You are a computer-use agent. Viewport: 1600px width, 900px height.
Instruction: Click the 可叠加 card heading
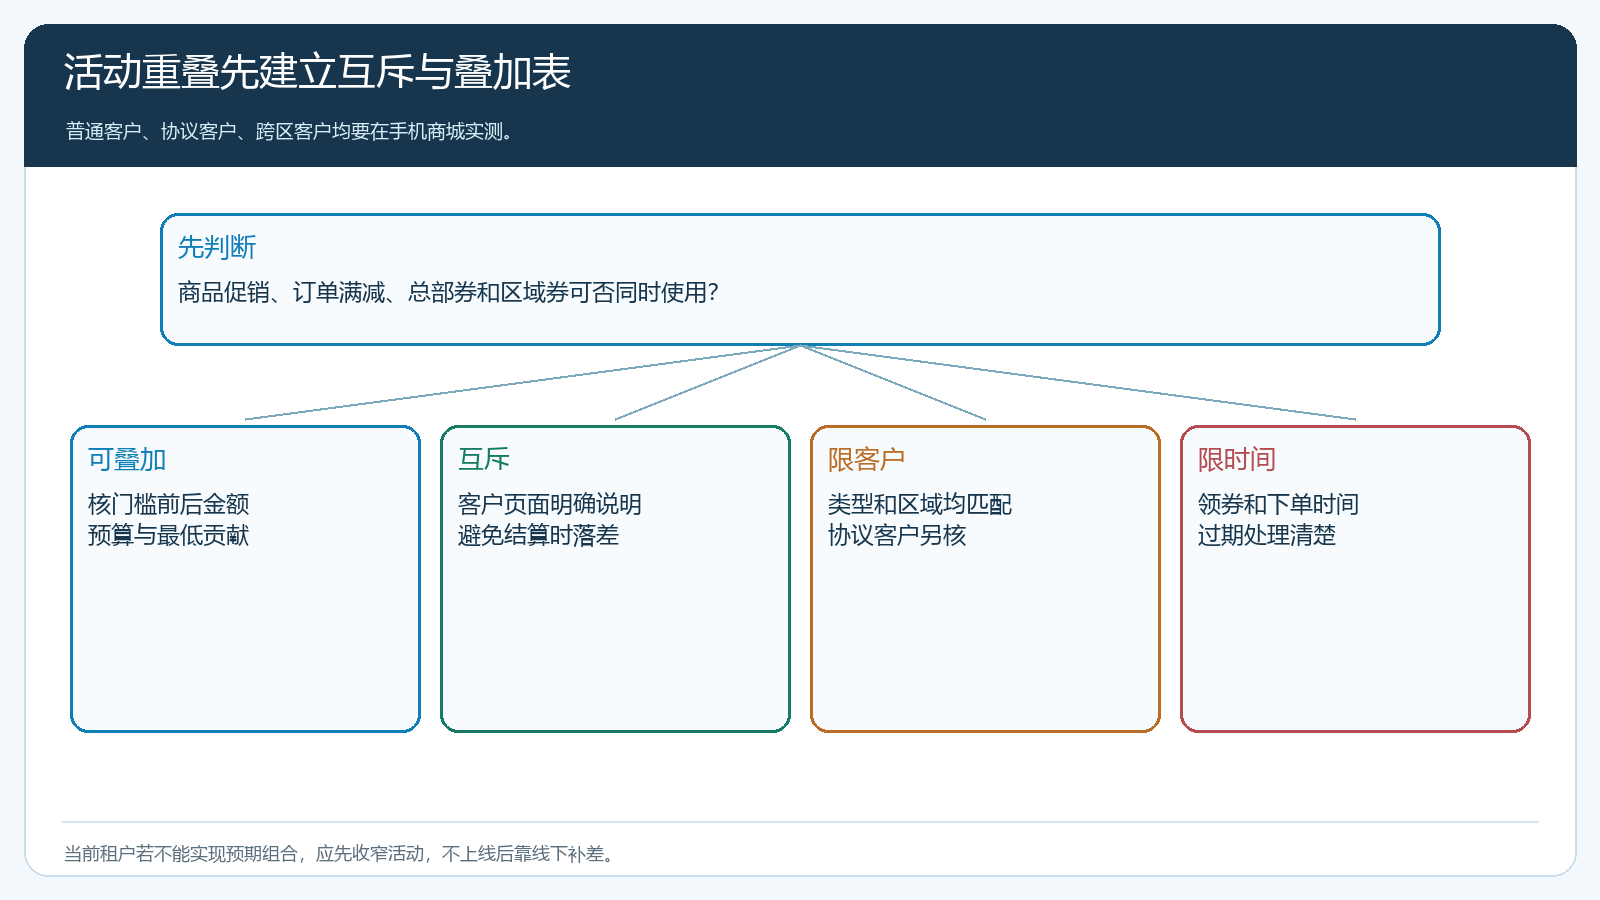(127, 460)
